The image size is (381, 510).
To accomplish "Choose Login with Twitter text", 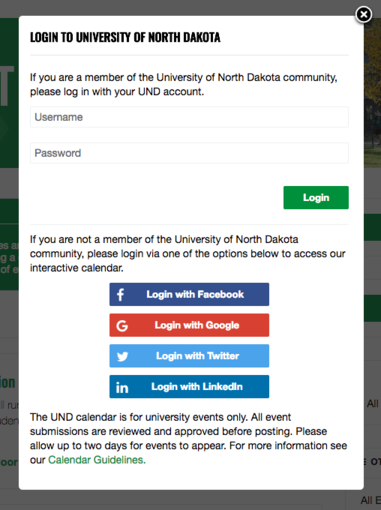I will [x=197, y=356].
